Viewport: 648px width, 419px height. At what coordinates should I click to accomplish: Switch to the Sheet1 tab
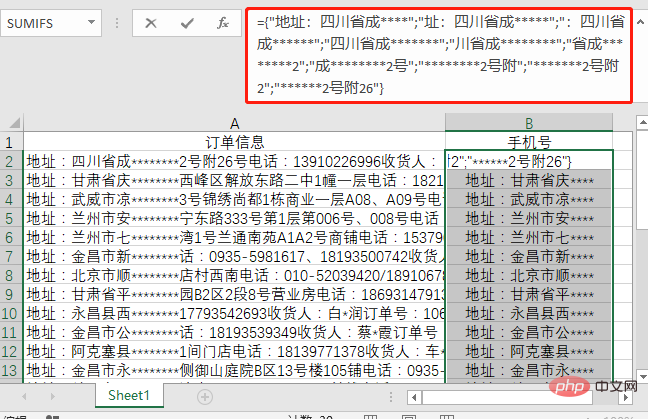pos(129,395)
